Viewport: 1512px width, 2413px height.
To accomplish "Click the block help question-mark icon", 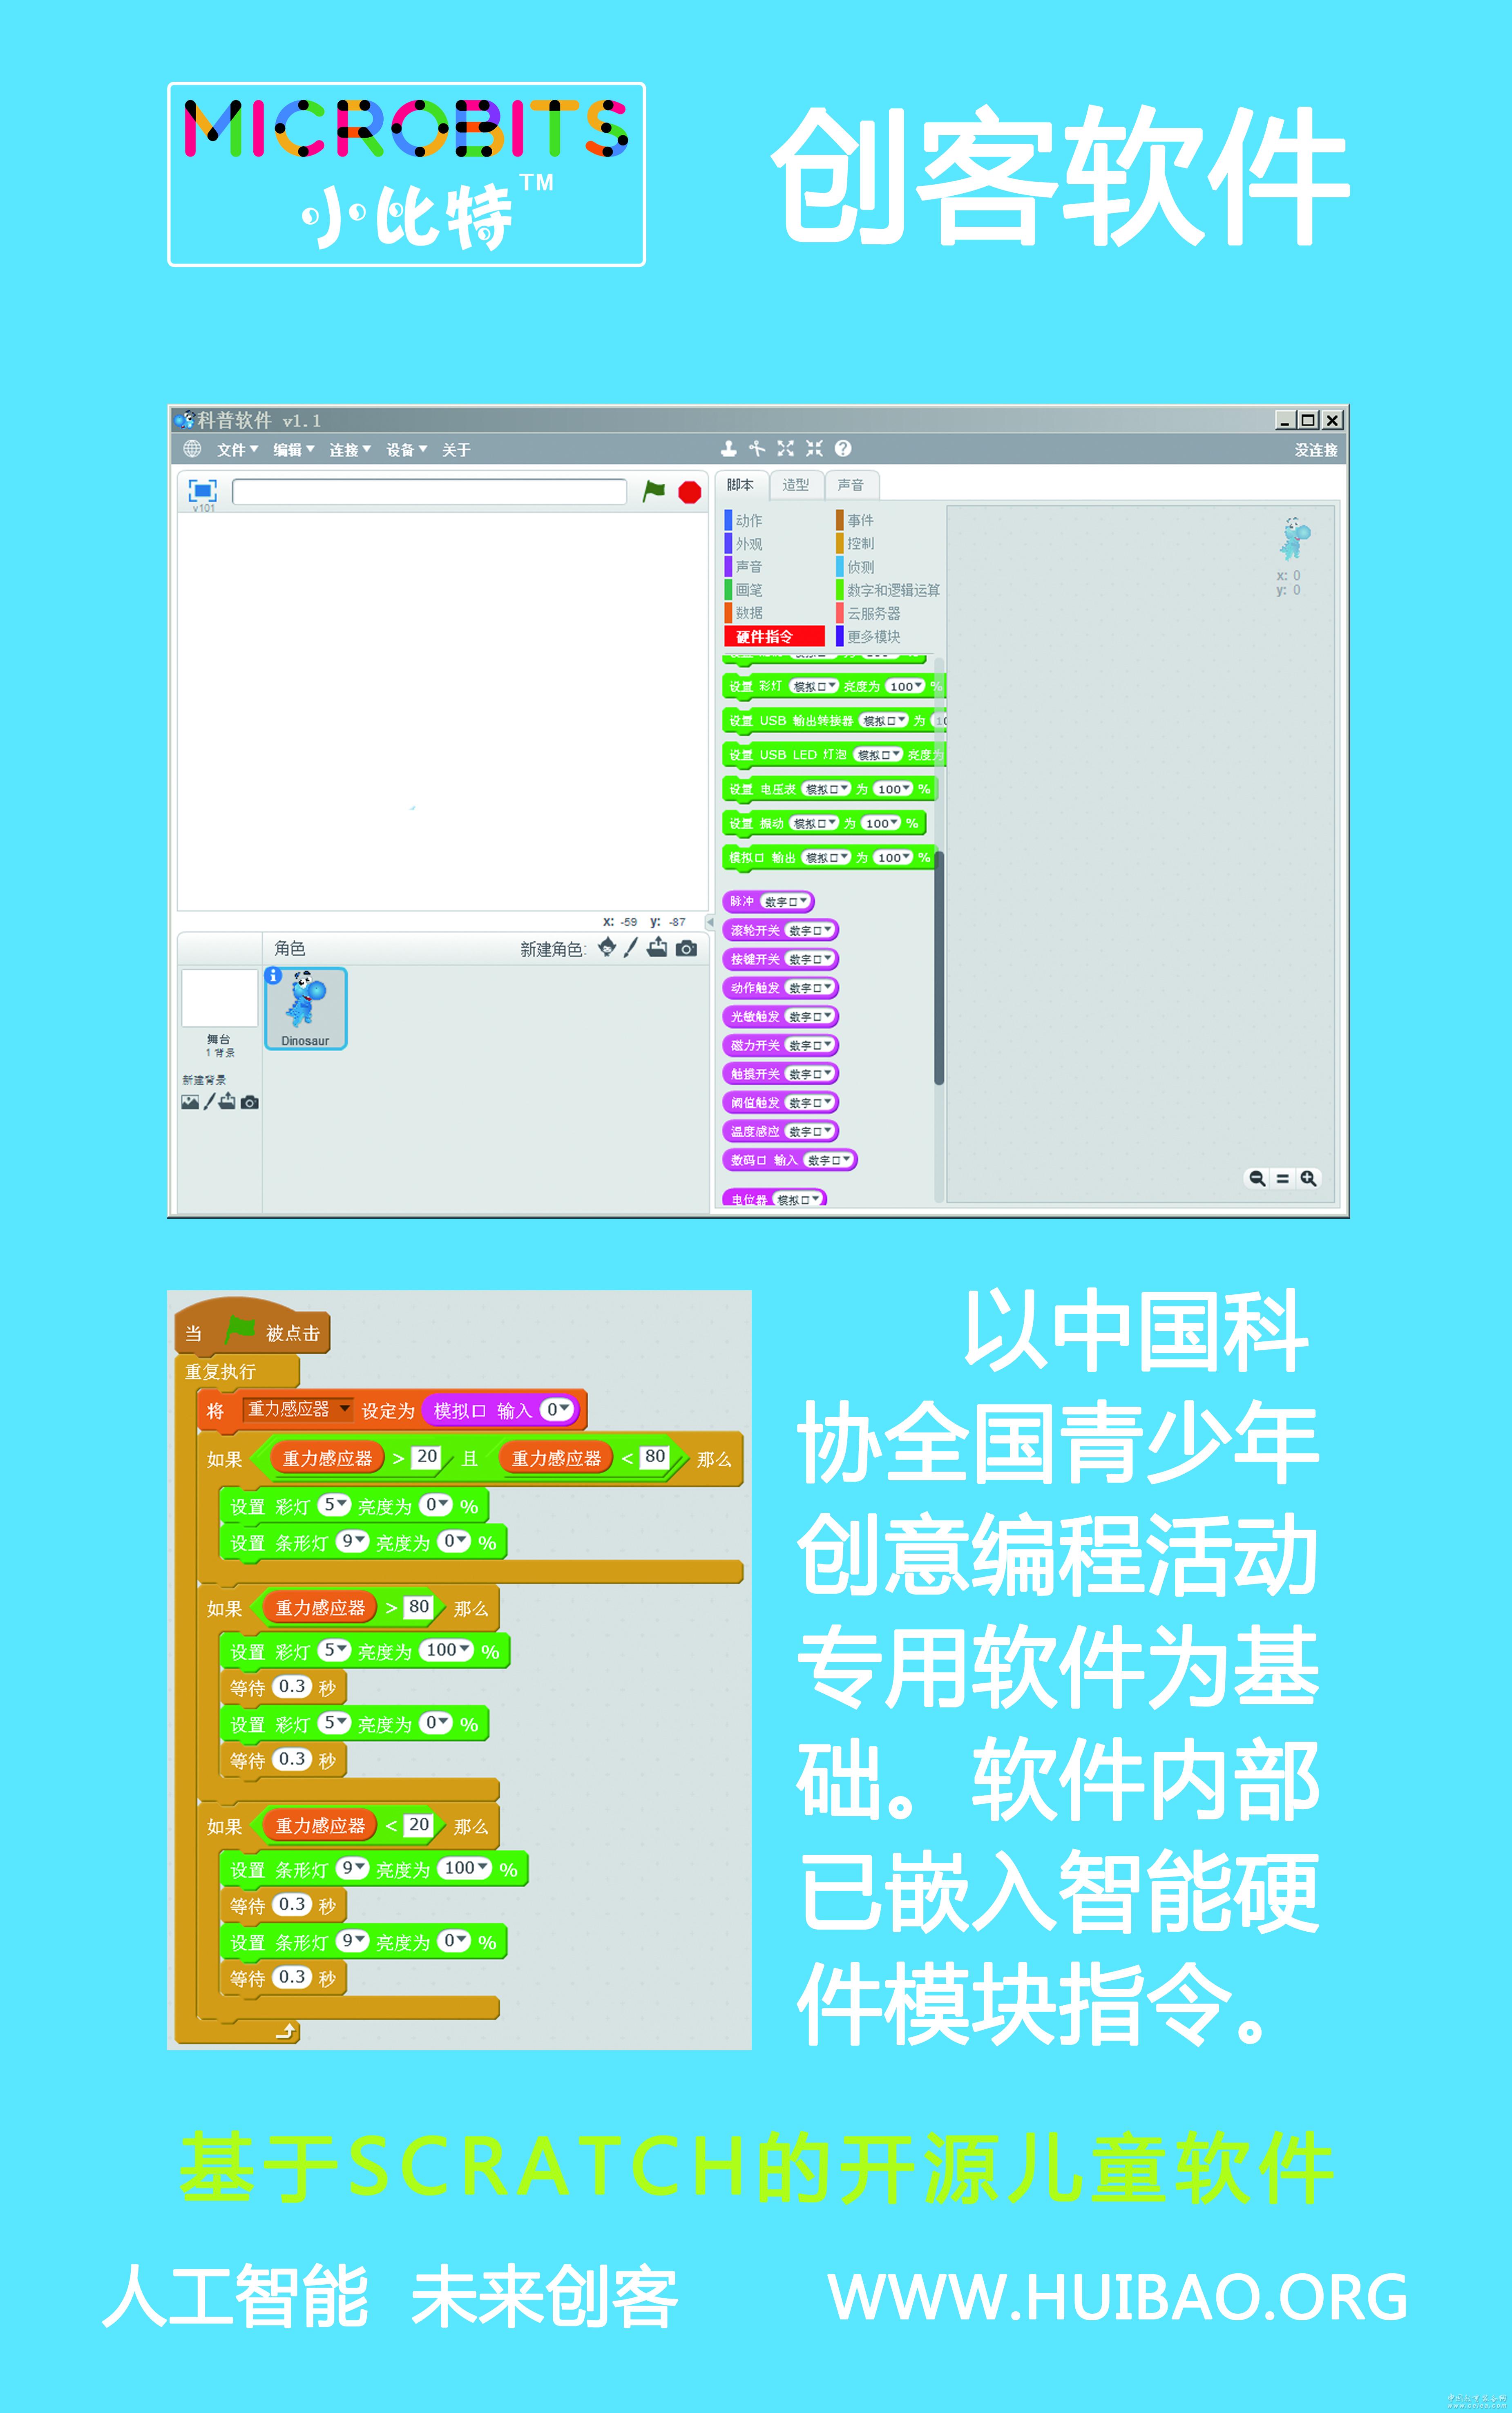I will [843, 449].
